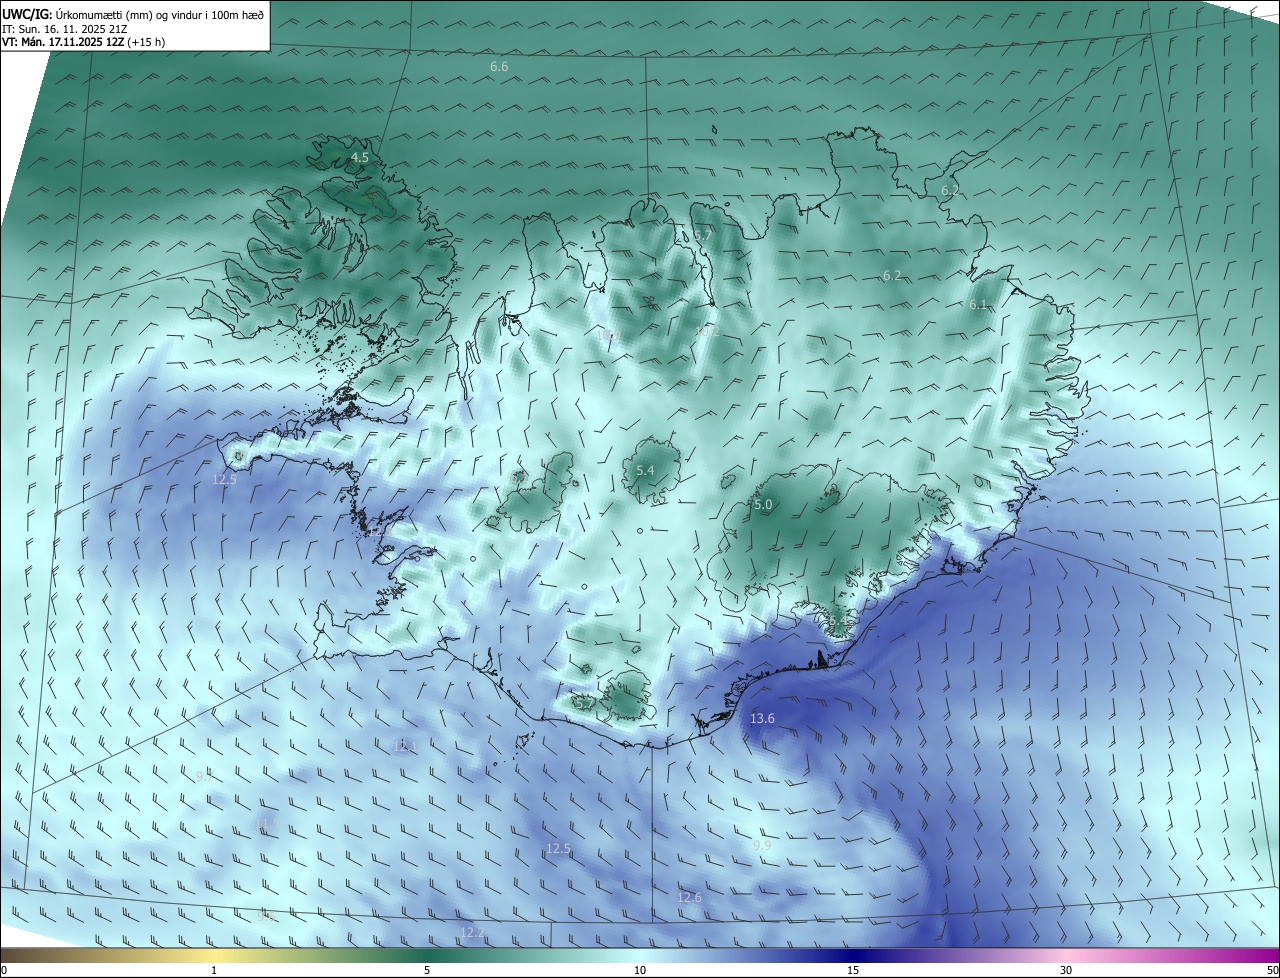Click the colorbar tick label 50
This screenshot has height=978, width=1280.
(x=1272, y=970)
